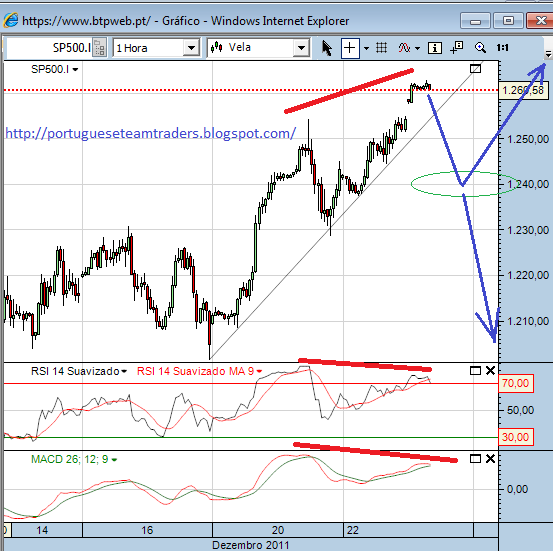Viewport: 553px width, 551px height.
Task: Expand the MACD 26; 12; 9 menu
Action: (114, 460)
